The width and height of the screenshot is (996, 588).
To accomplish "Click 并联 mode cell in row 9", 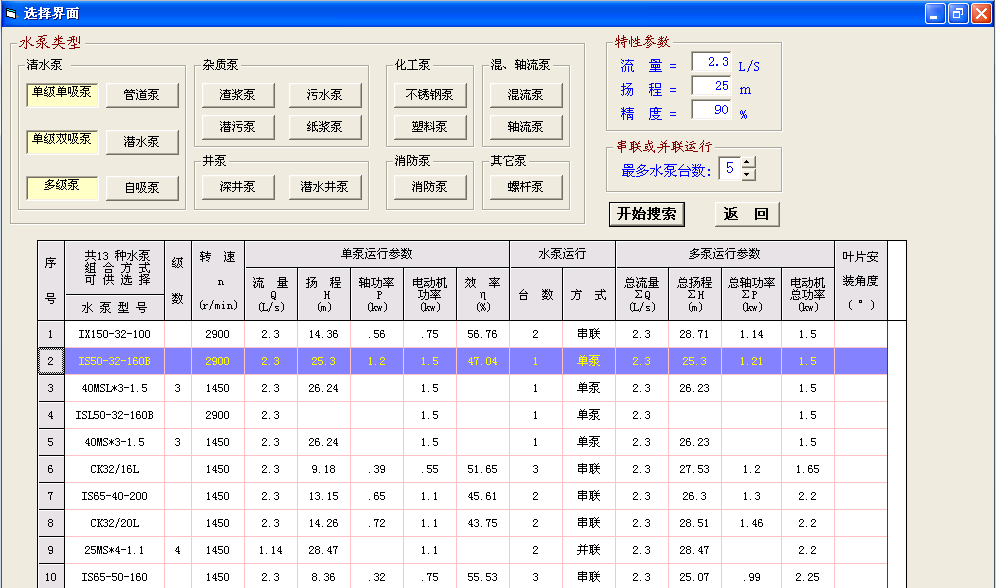I will point(588,550).
